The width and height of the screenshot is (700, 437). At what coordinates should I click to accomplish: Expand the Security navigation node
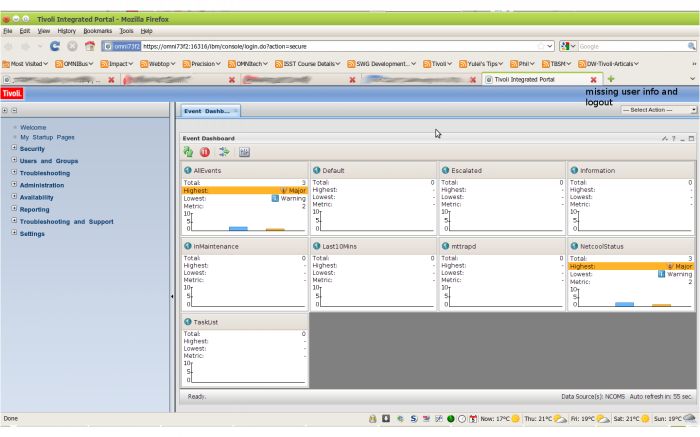14,148
